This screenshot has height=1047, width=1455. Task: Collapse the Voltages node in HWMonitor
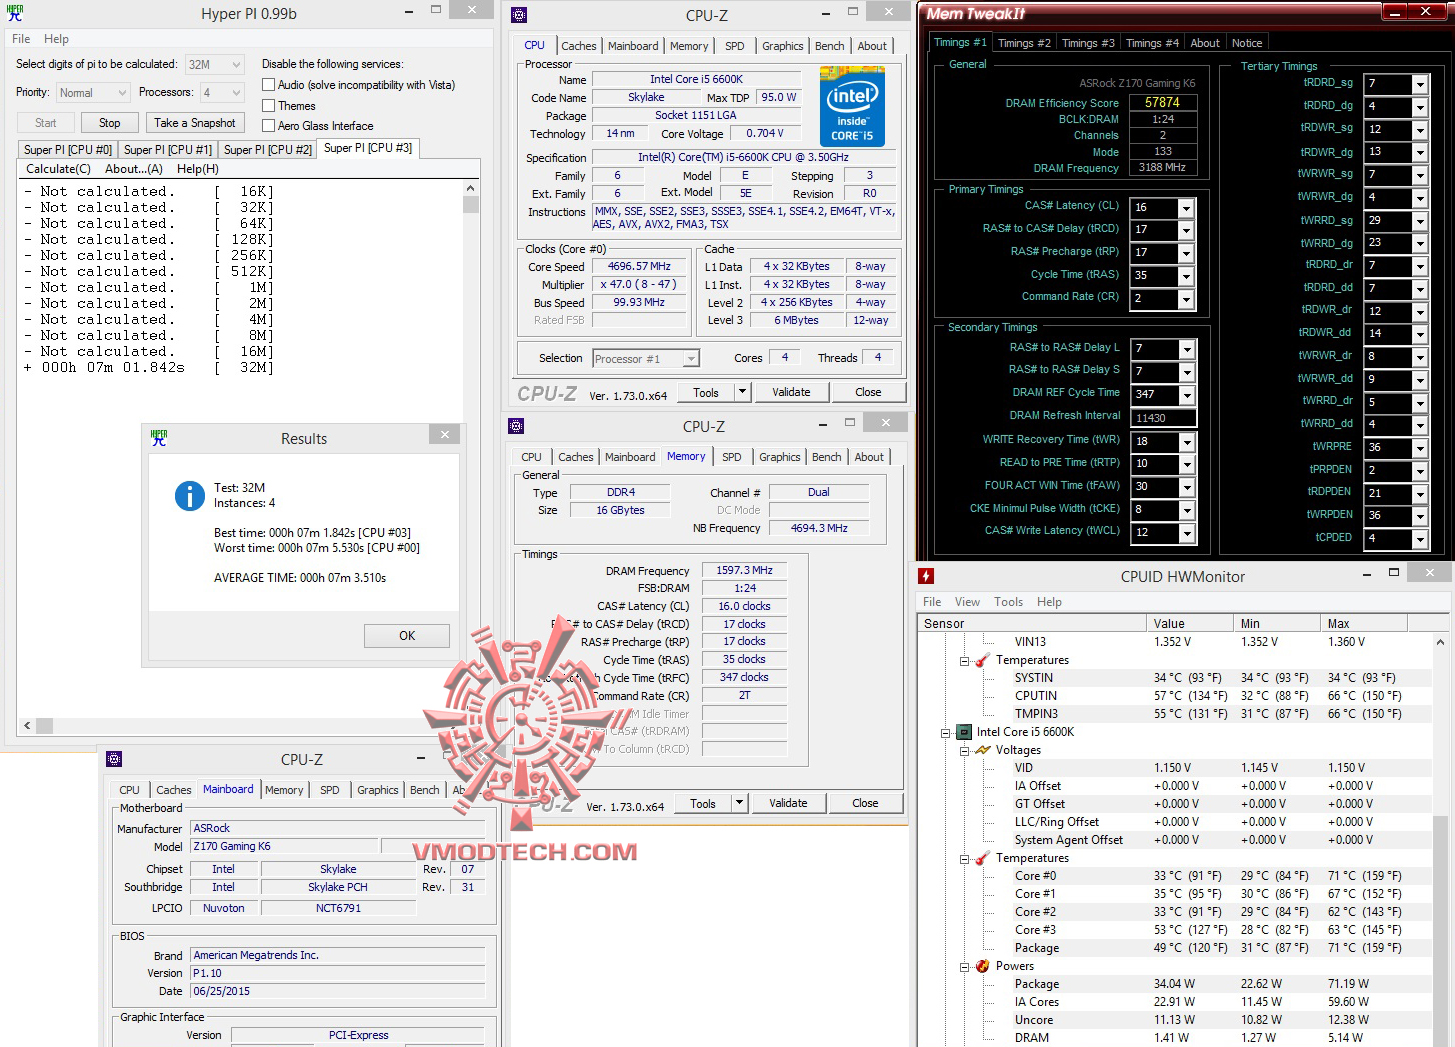tap(965, 751)
